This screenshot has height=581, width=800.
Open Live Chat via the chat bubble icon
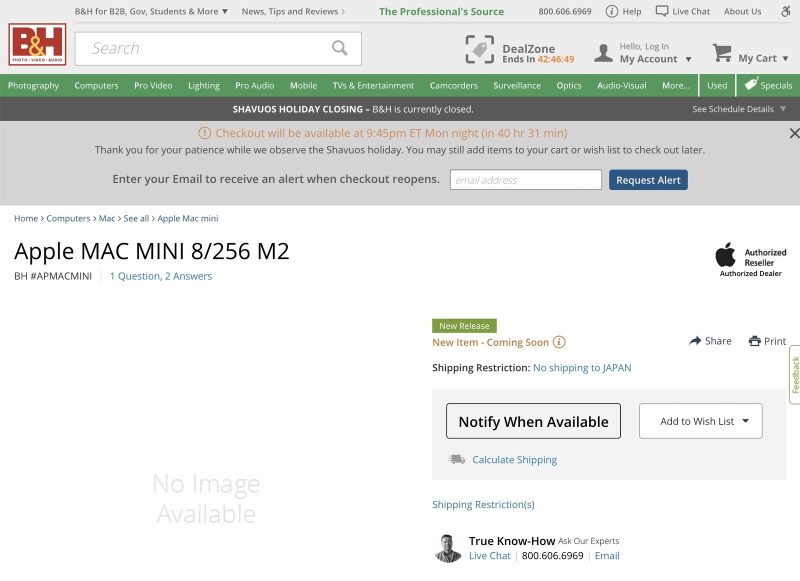click(662, 11)
